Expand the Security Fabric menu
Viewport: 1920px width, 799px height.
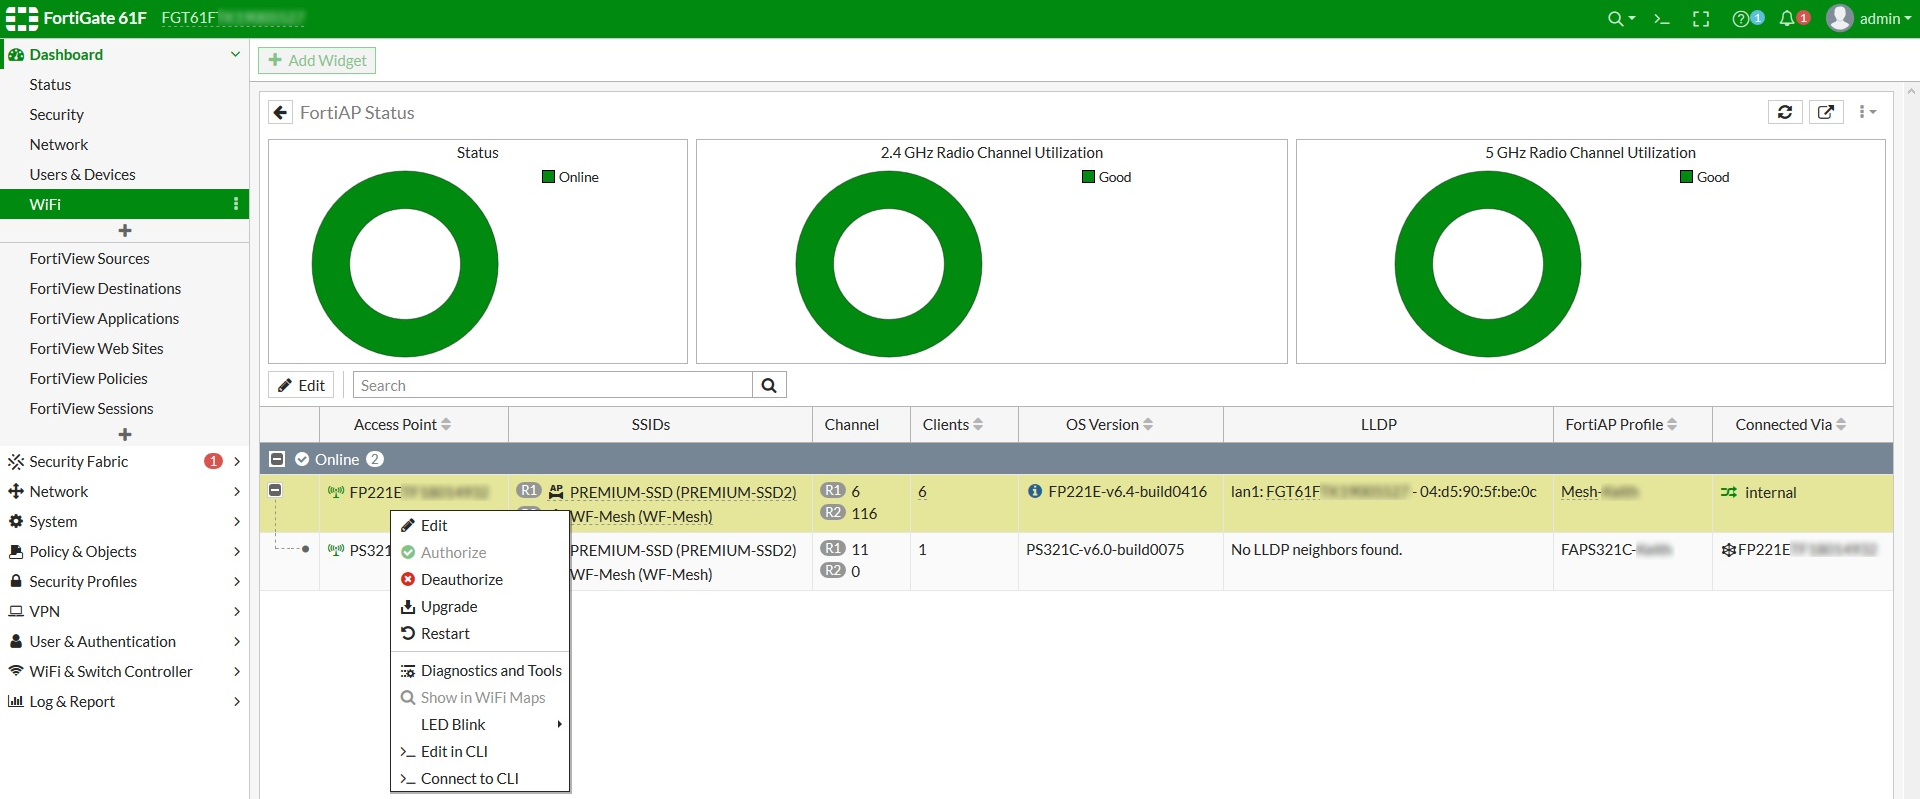coord(237,461)
